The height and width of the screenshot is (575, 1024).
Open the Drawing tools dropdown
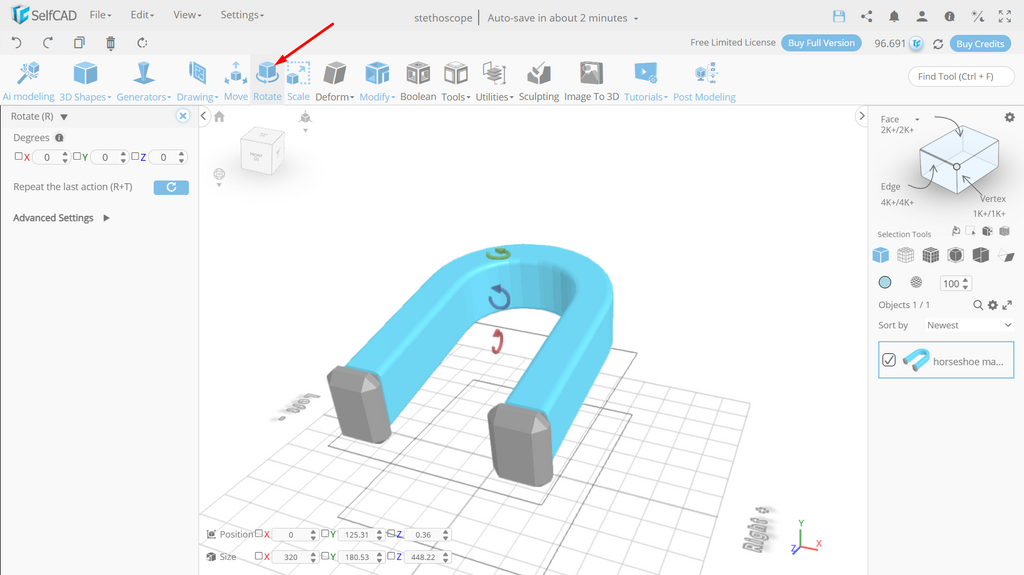[x=197, y=81]
